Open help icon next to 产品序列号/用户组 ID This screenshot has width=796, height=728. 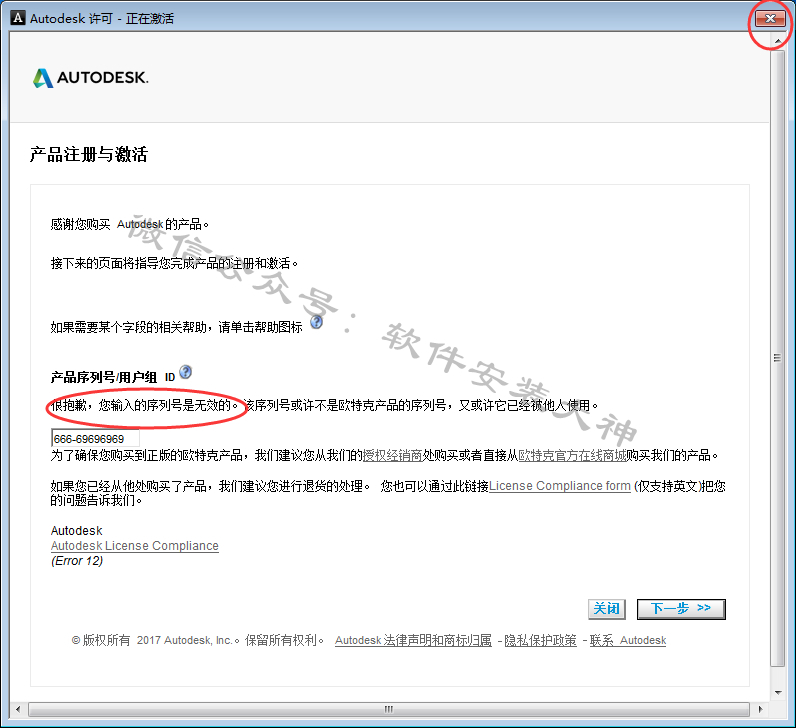pyautogui.click(x=186, y=372)
